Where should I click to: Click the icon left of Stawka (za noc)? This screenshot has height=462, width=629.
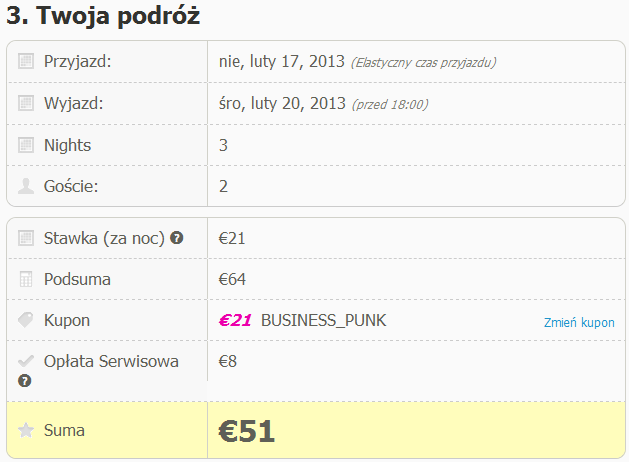(26, 238)
